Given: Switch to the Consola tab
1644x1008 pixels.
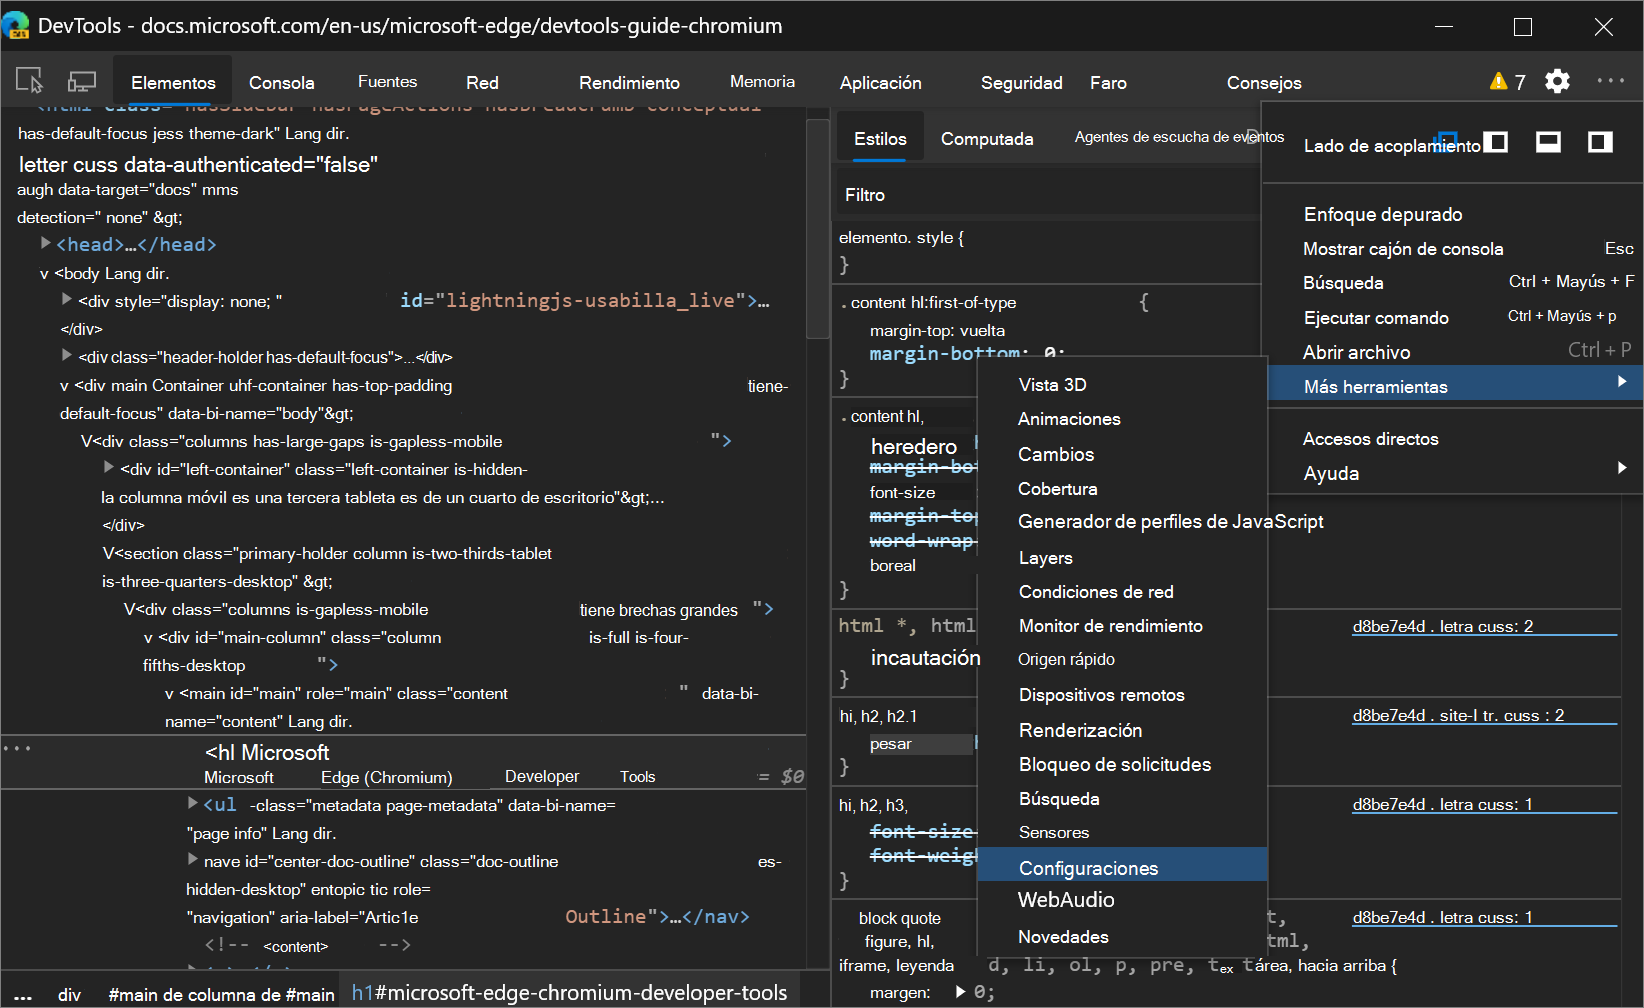Looking at the screenshot, I should [281, 81].
